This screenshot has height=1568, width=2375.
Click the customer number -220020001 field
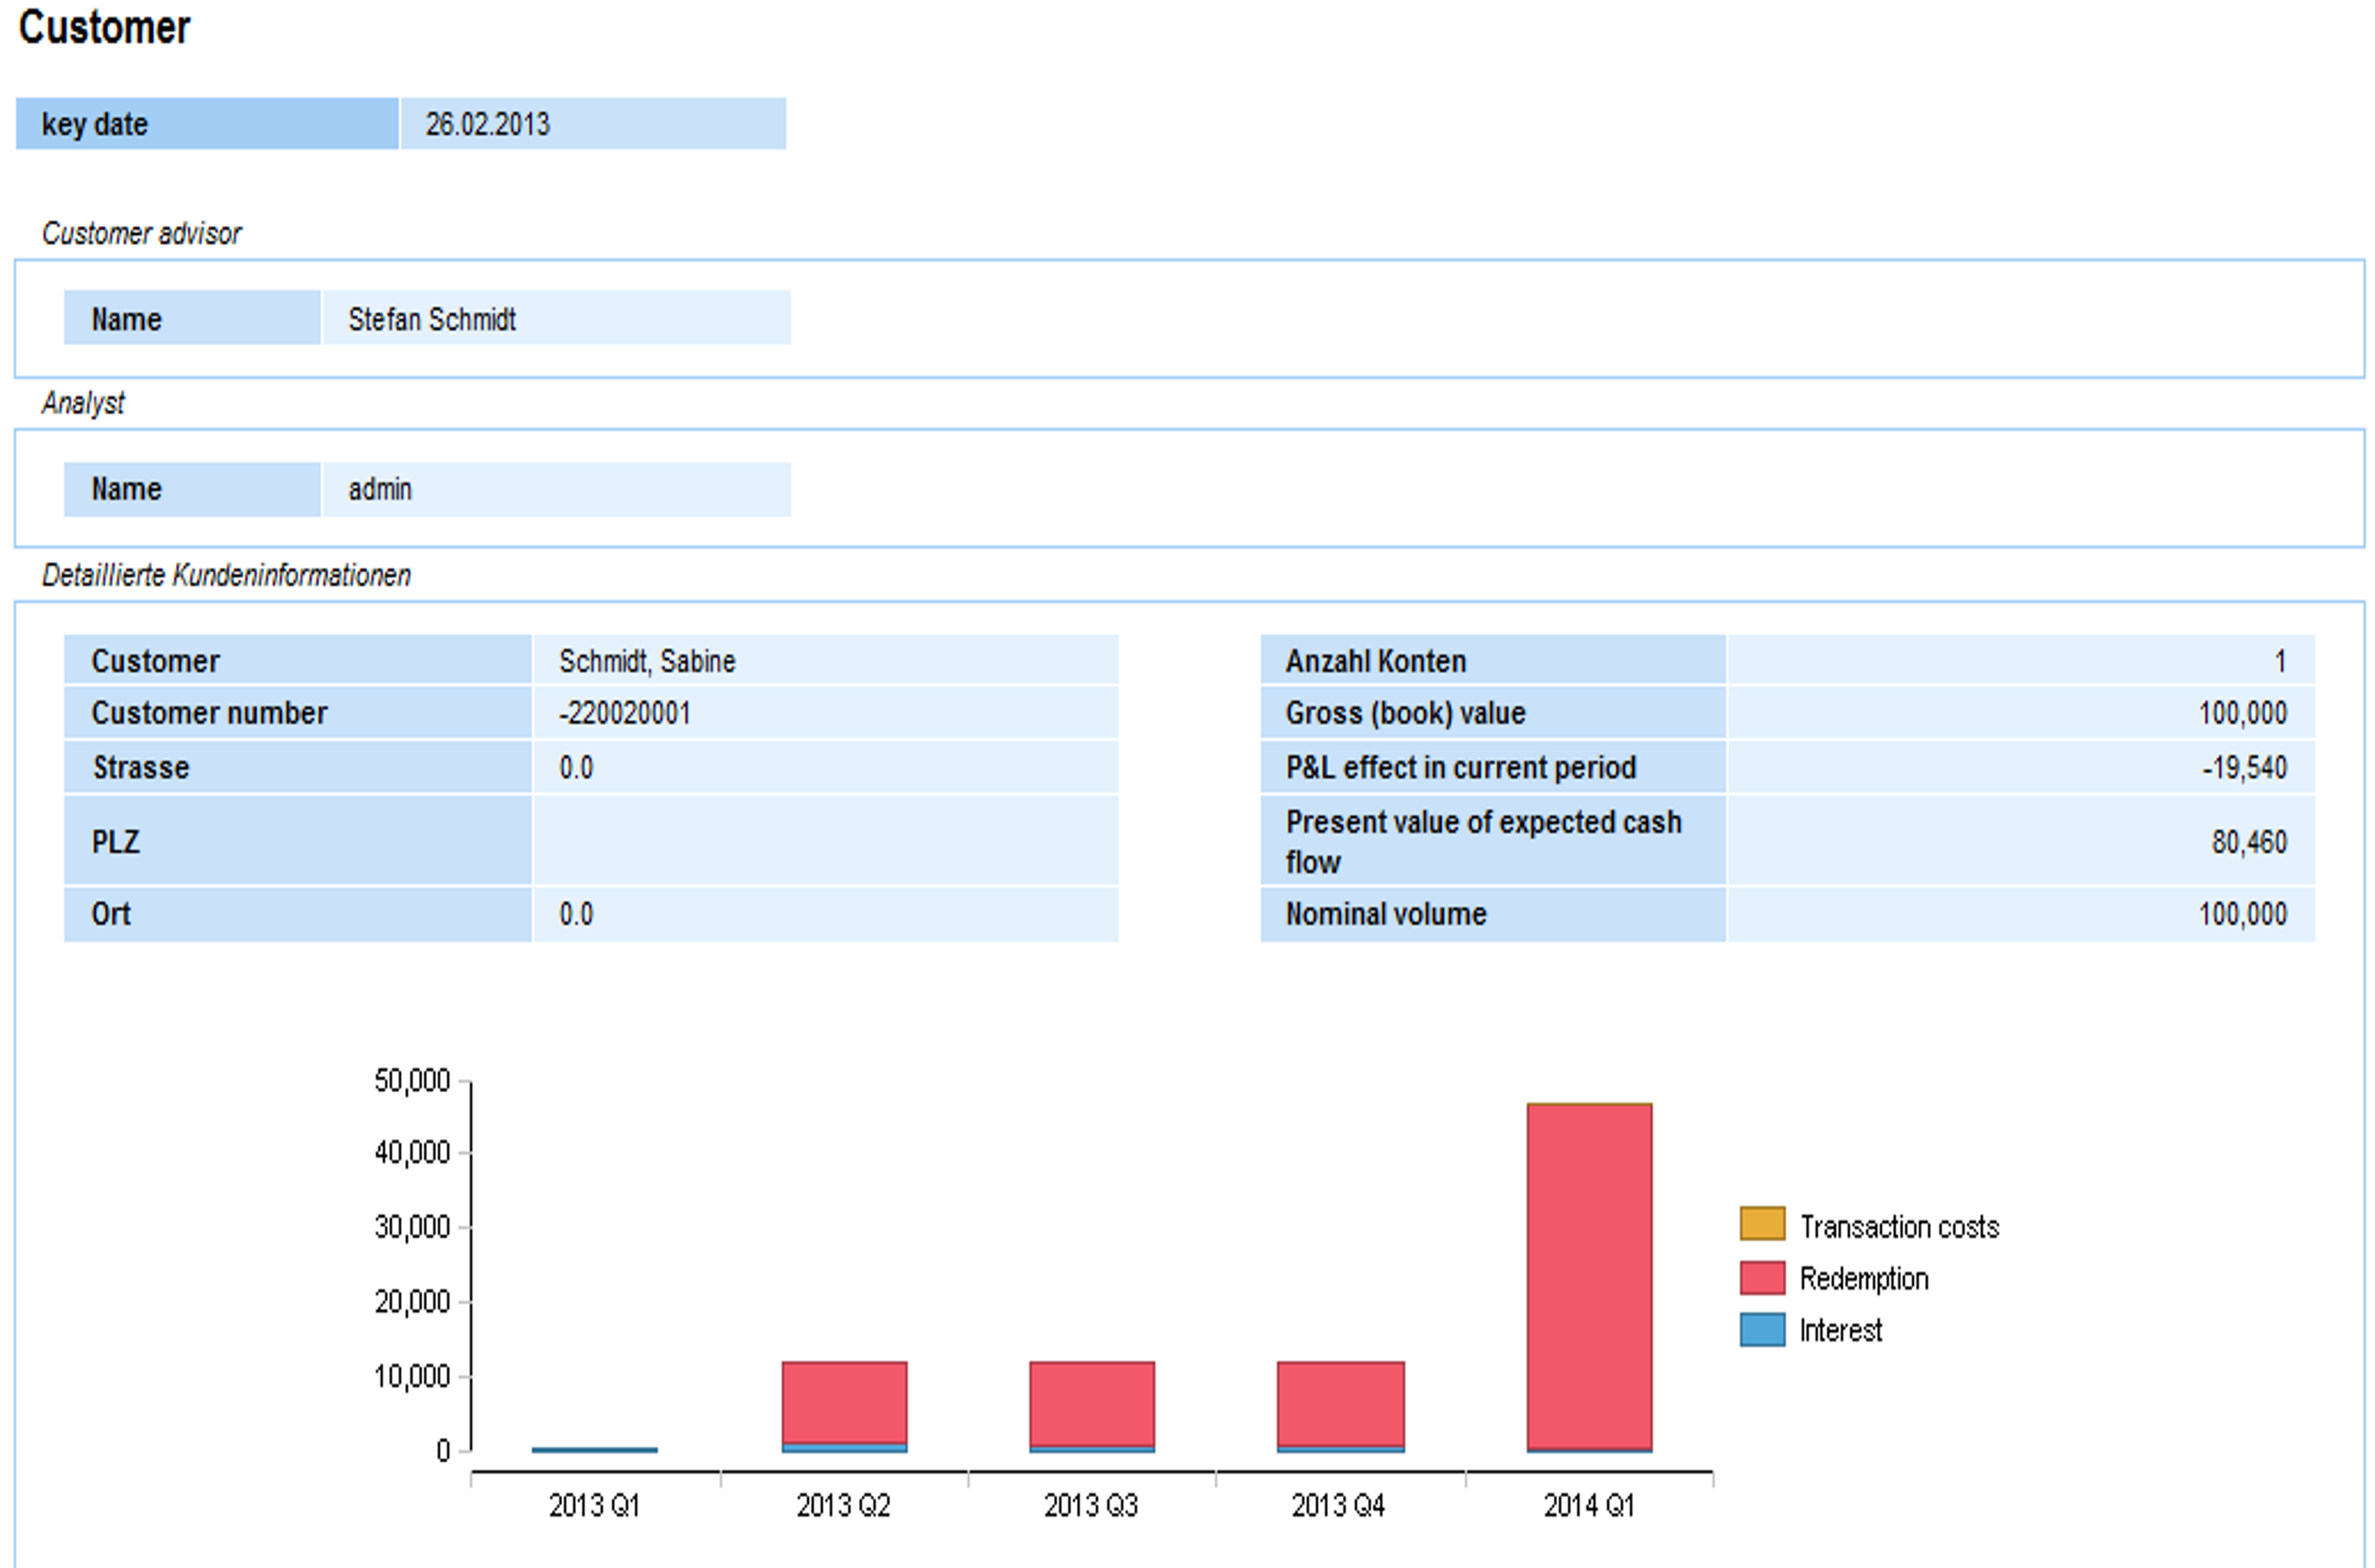click(625, 713)
